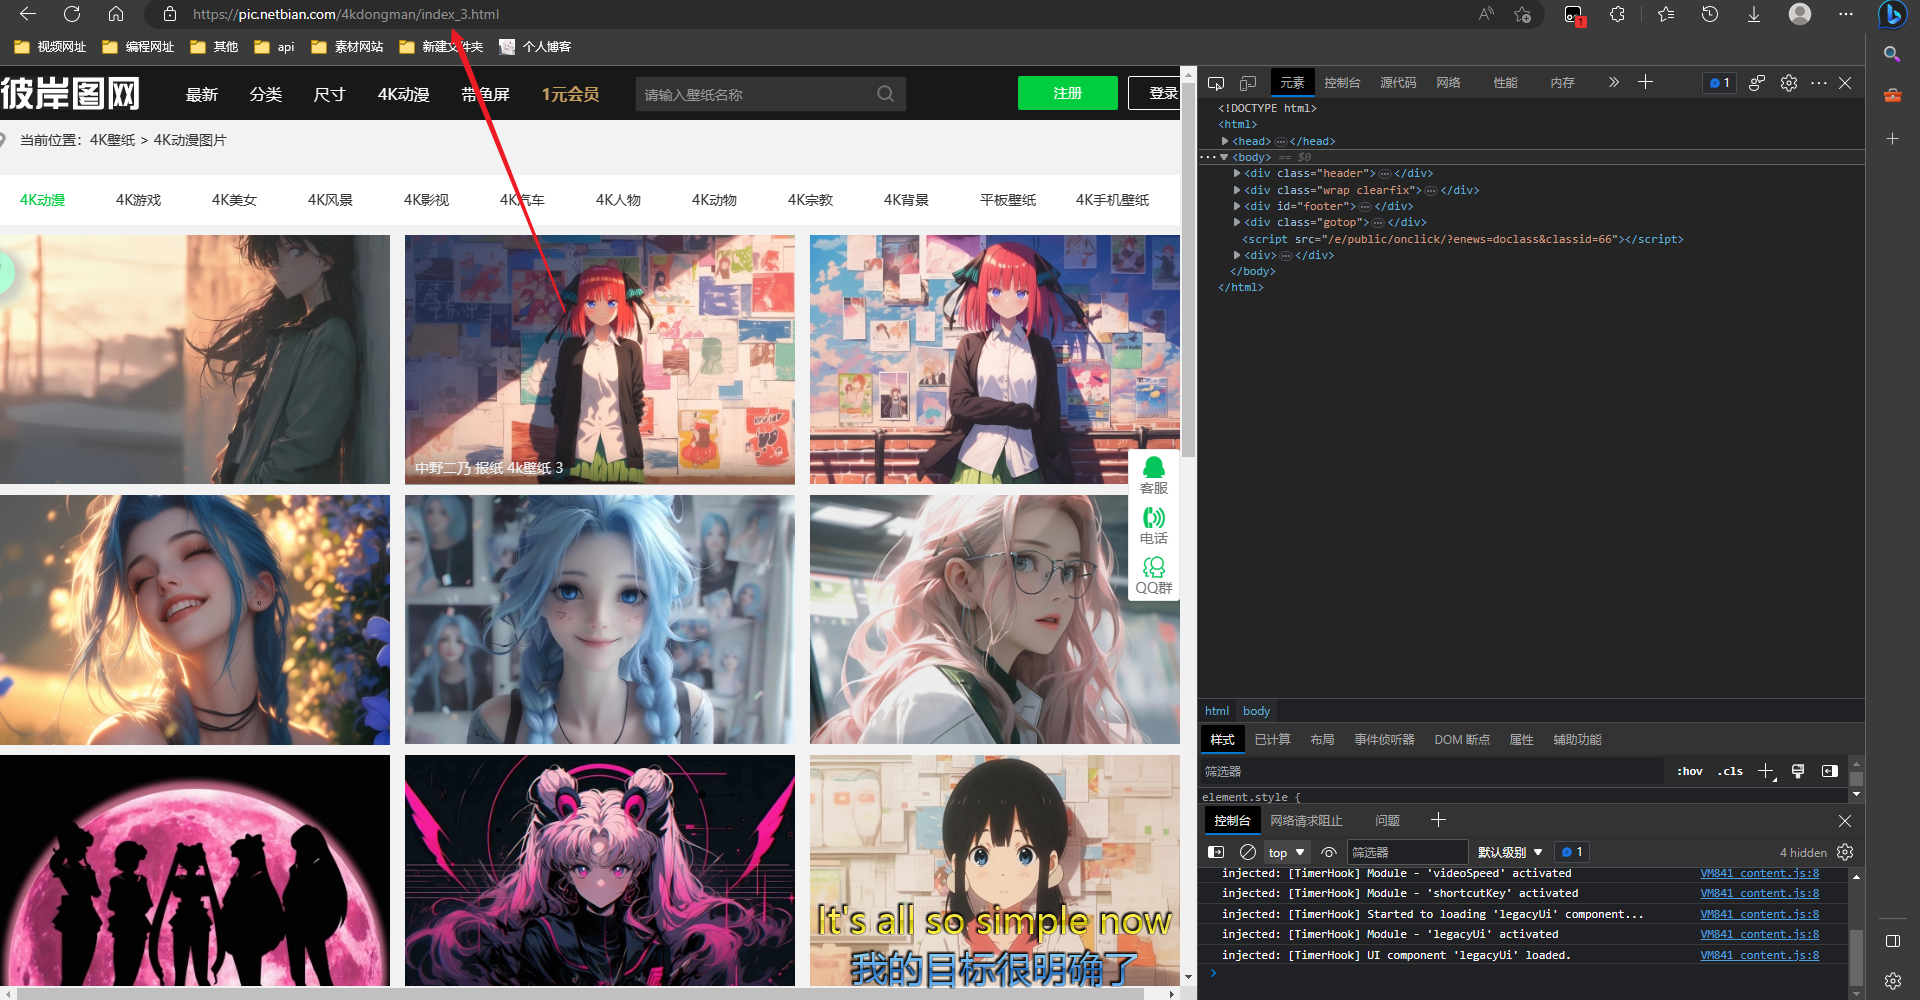
Task: Open the 事件侦听器 tab
Action: pos(1384,739)
